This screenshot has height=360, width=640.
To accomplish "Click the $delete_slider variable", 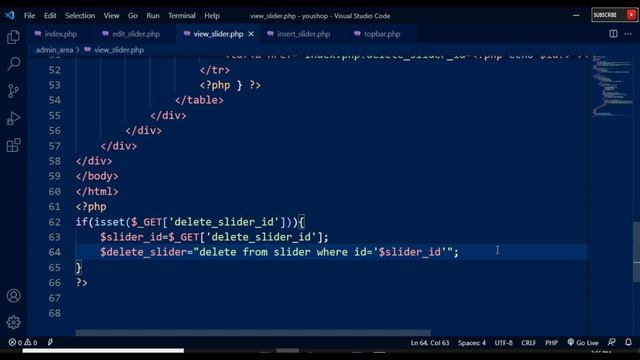I will (x=143, y=252).
